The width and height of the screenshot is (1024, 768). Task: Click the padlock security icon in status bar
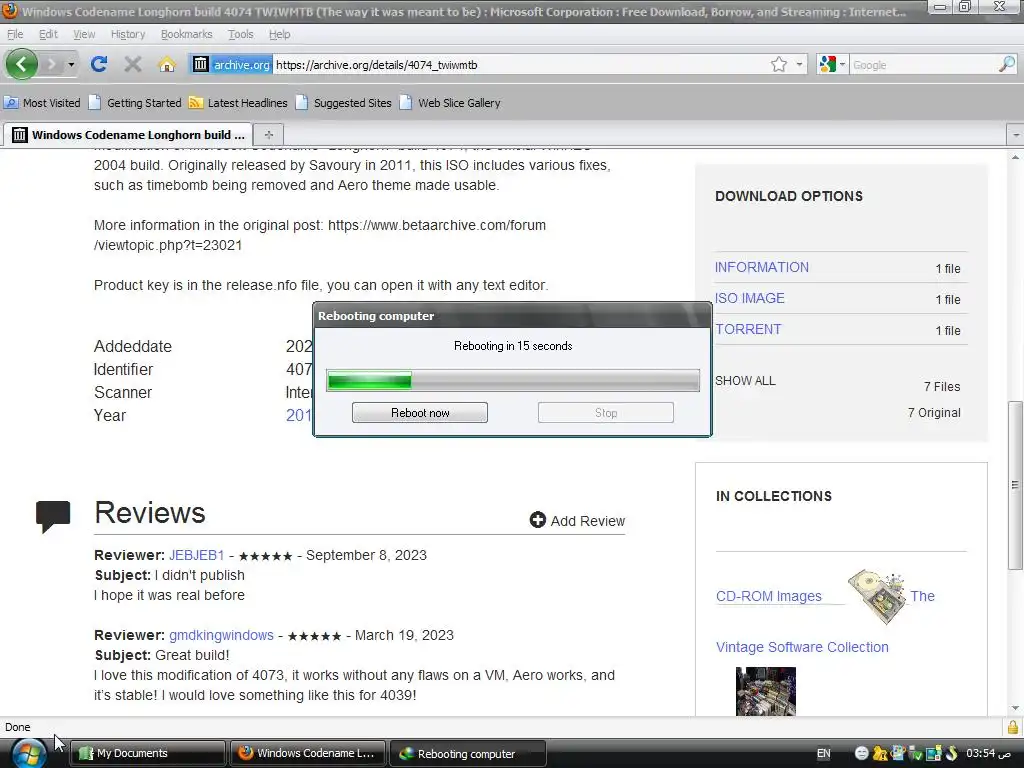pos(1013,727)
